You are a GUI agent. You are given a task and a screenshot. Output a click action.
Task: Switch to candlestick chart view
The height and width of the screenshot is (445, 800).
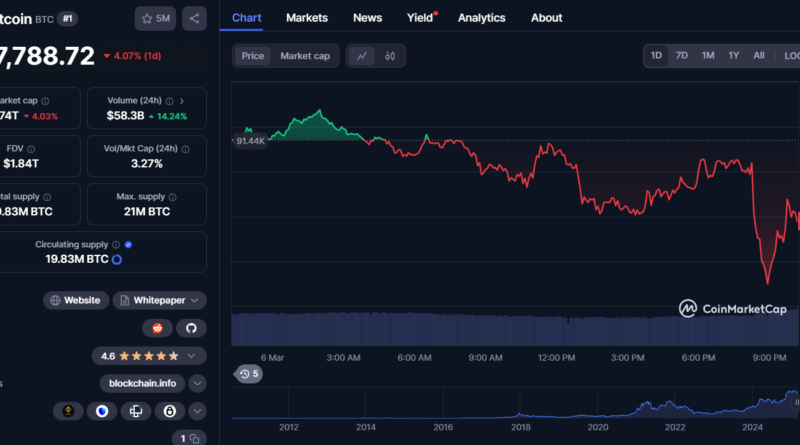389,56
